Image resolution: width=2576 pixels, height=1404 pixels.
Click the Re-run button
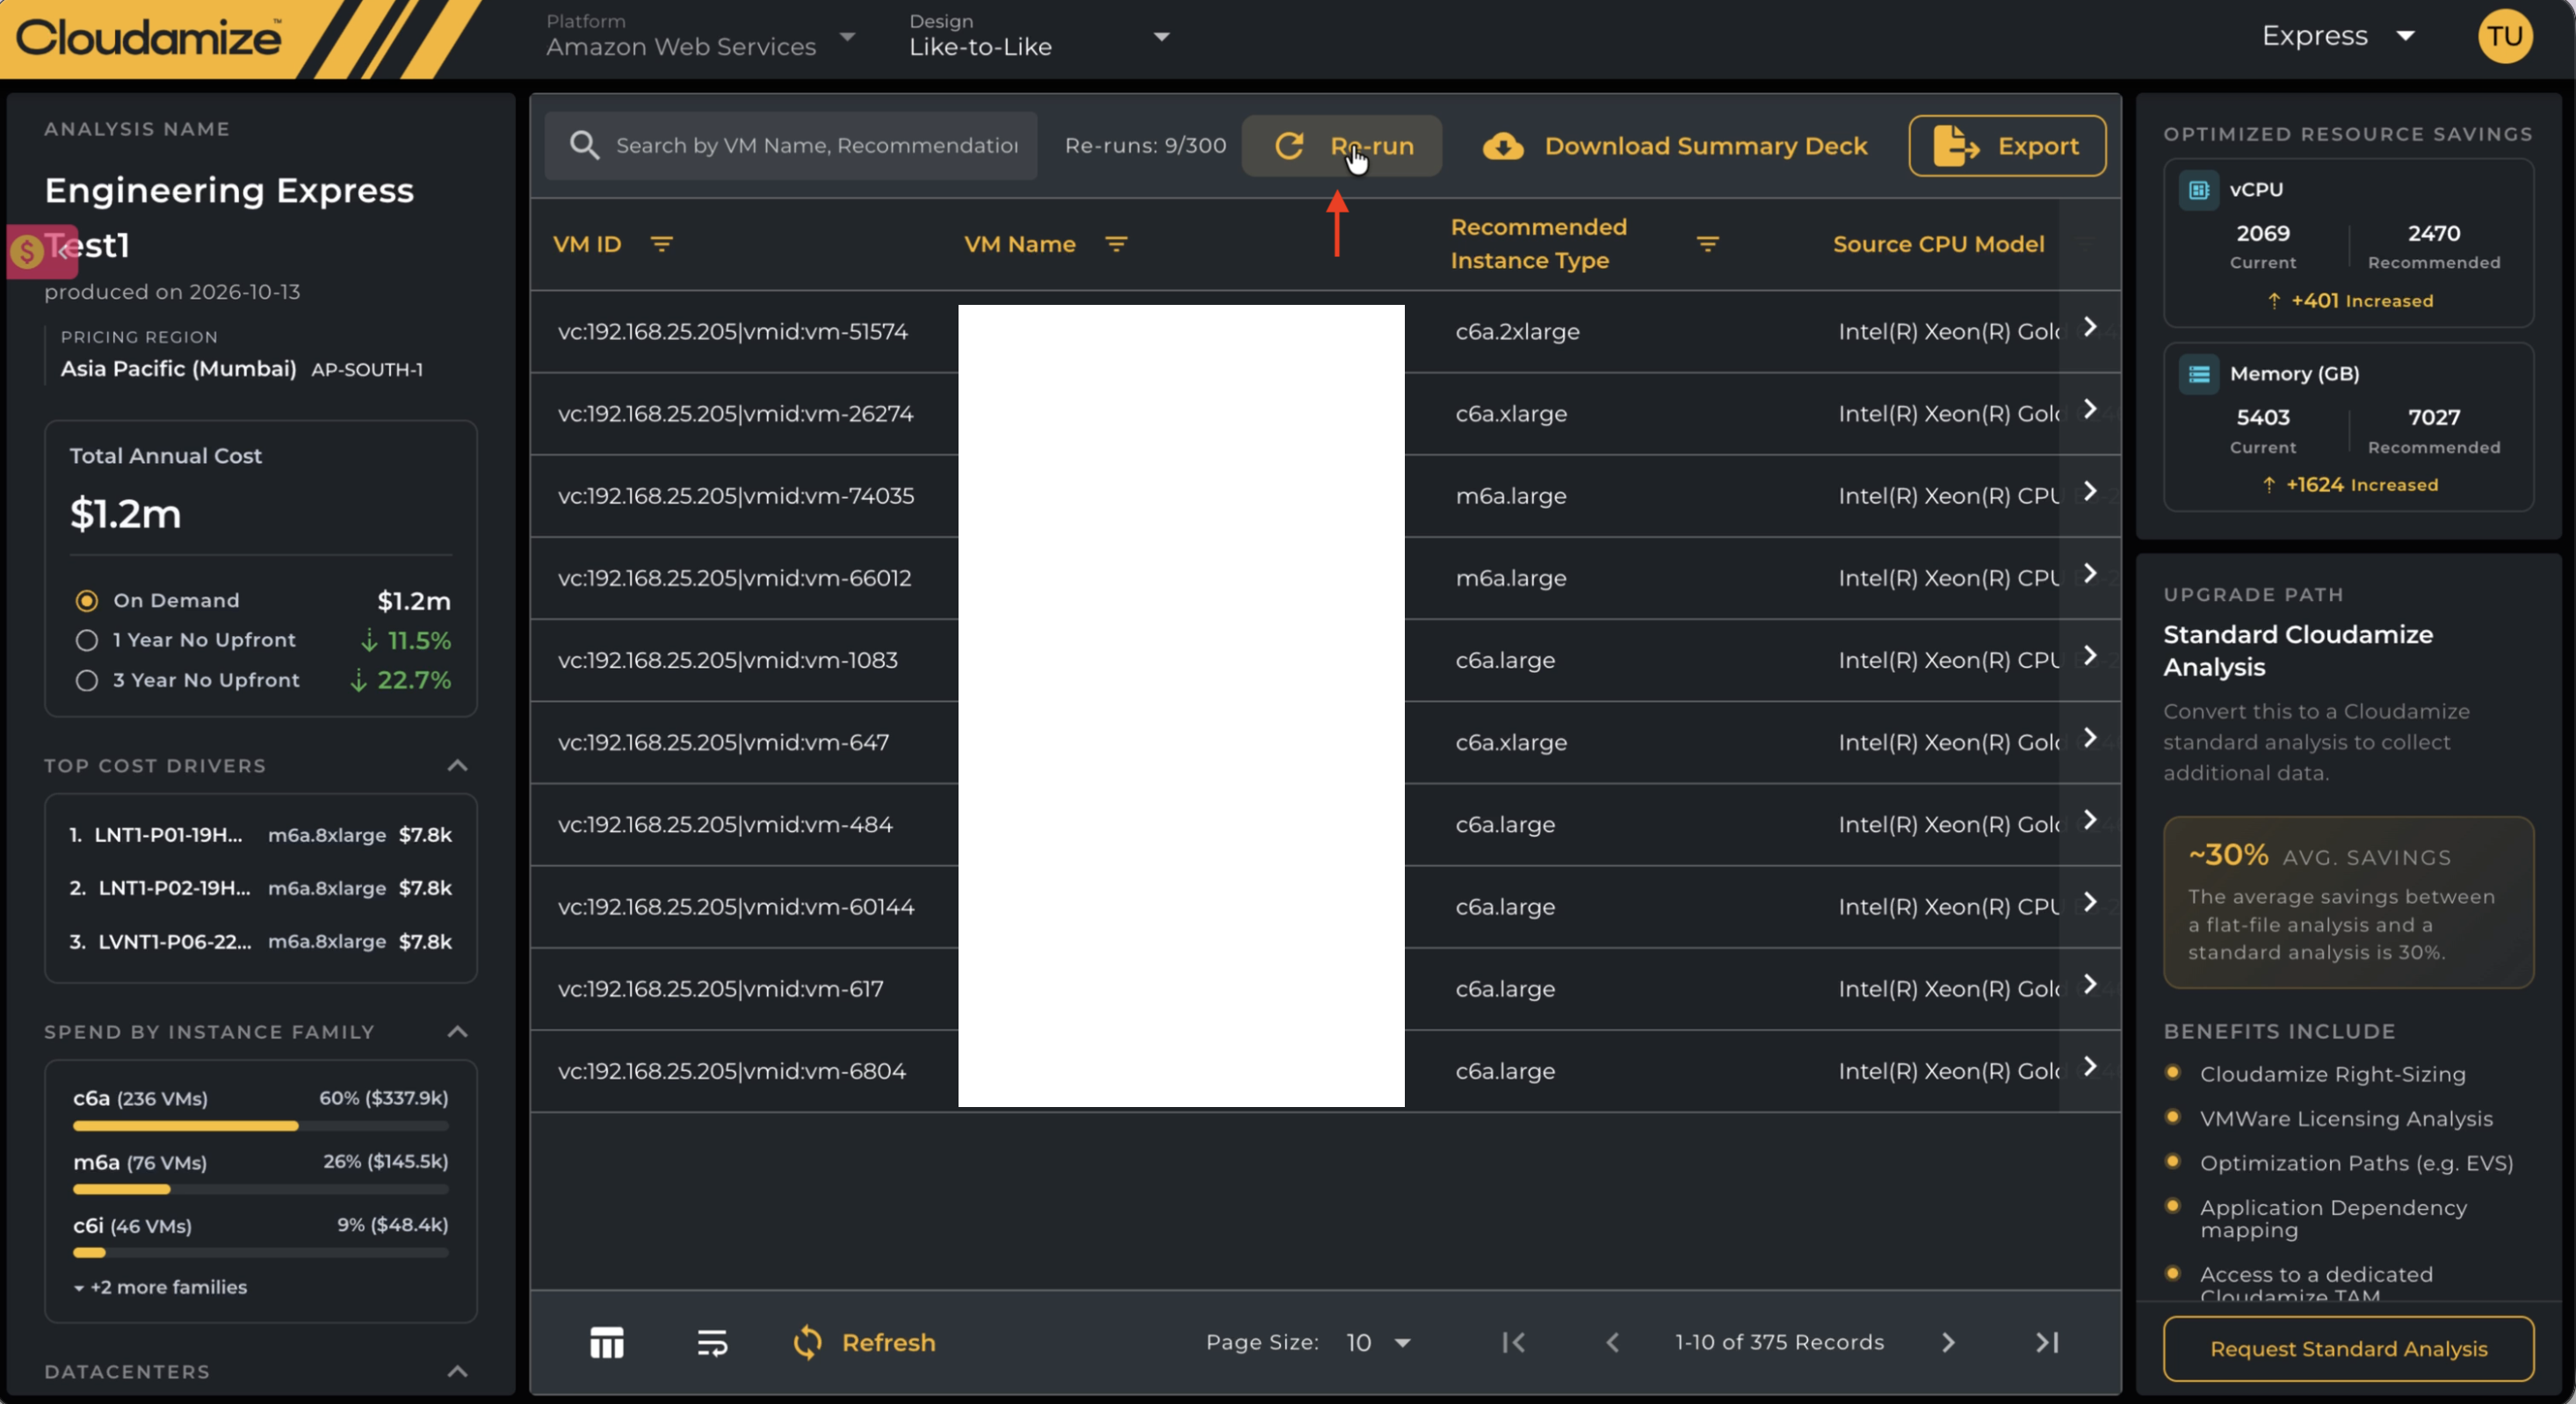pyautogui.click(x=1342, y=146)
